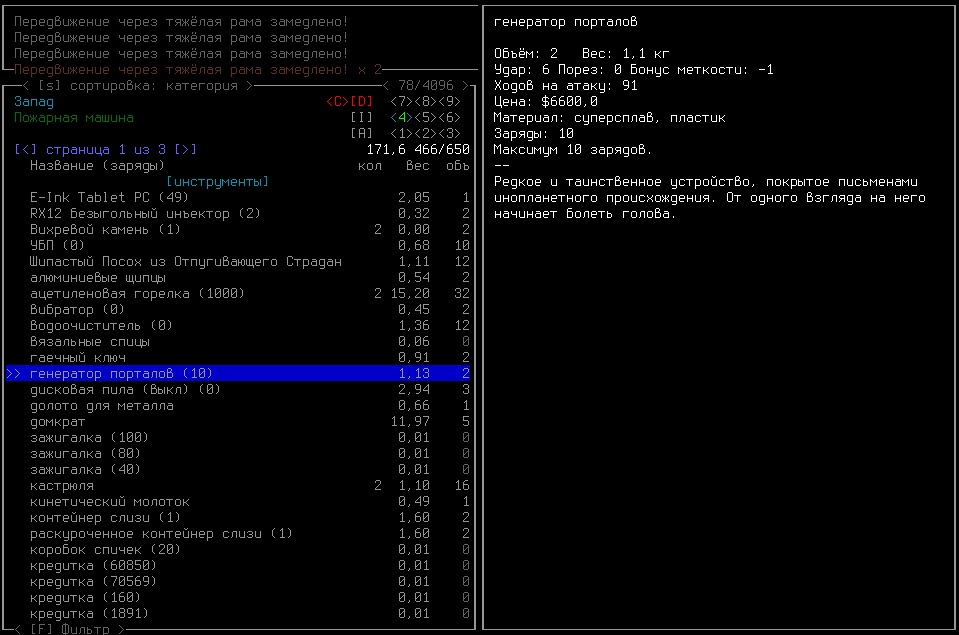Go to previous page with [<]
This screenshot has height=635, width=959.
click(x=26, y=149)
